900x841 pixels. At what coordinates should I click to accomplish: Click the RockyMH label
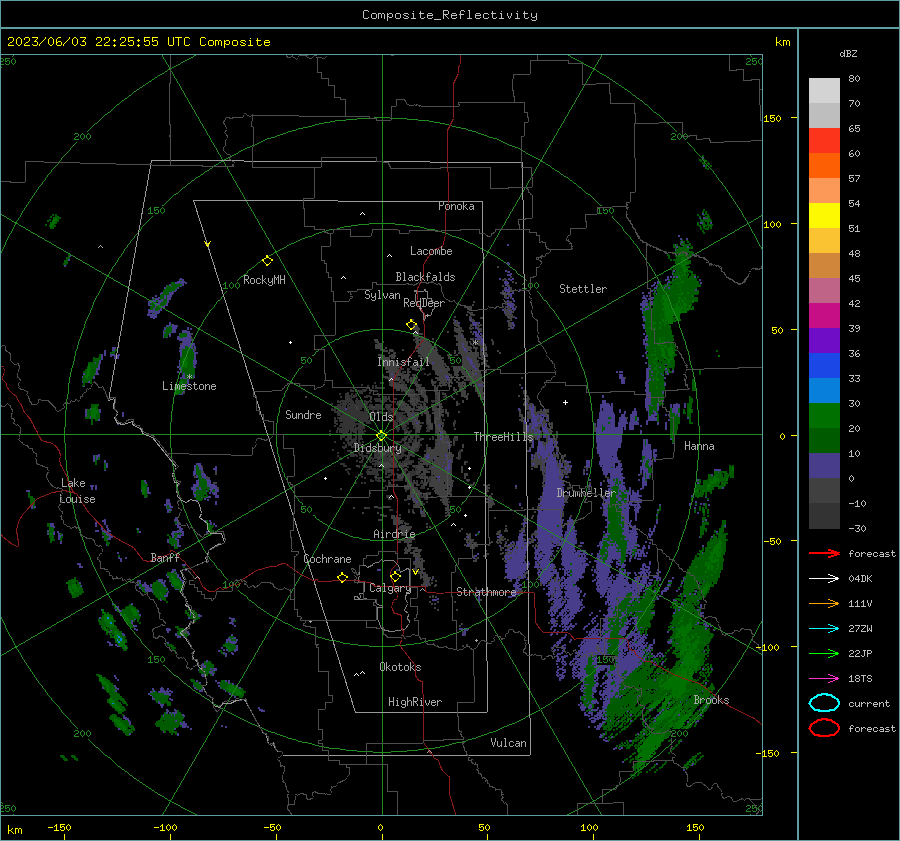(x=264, y=280)
